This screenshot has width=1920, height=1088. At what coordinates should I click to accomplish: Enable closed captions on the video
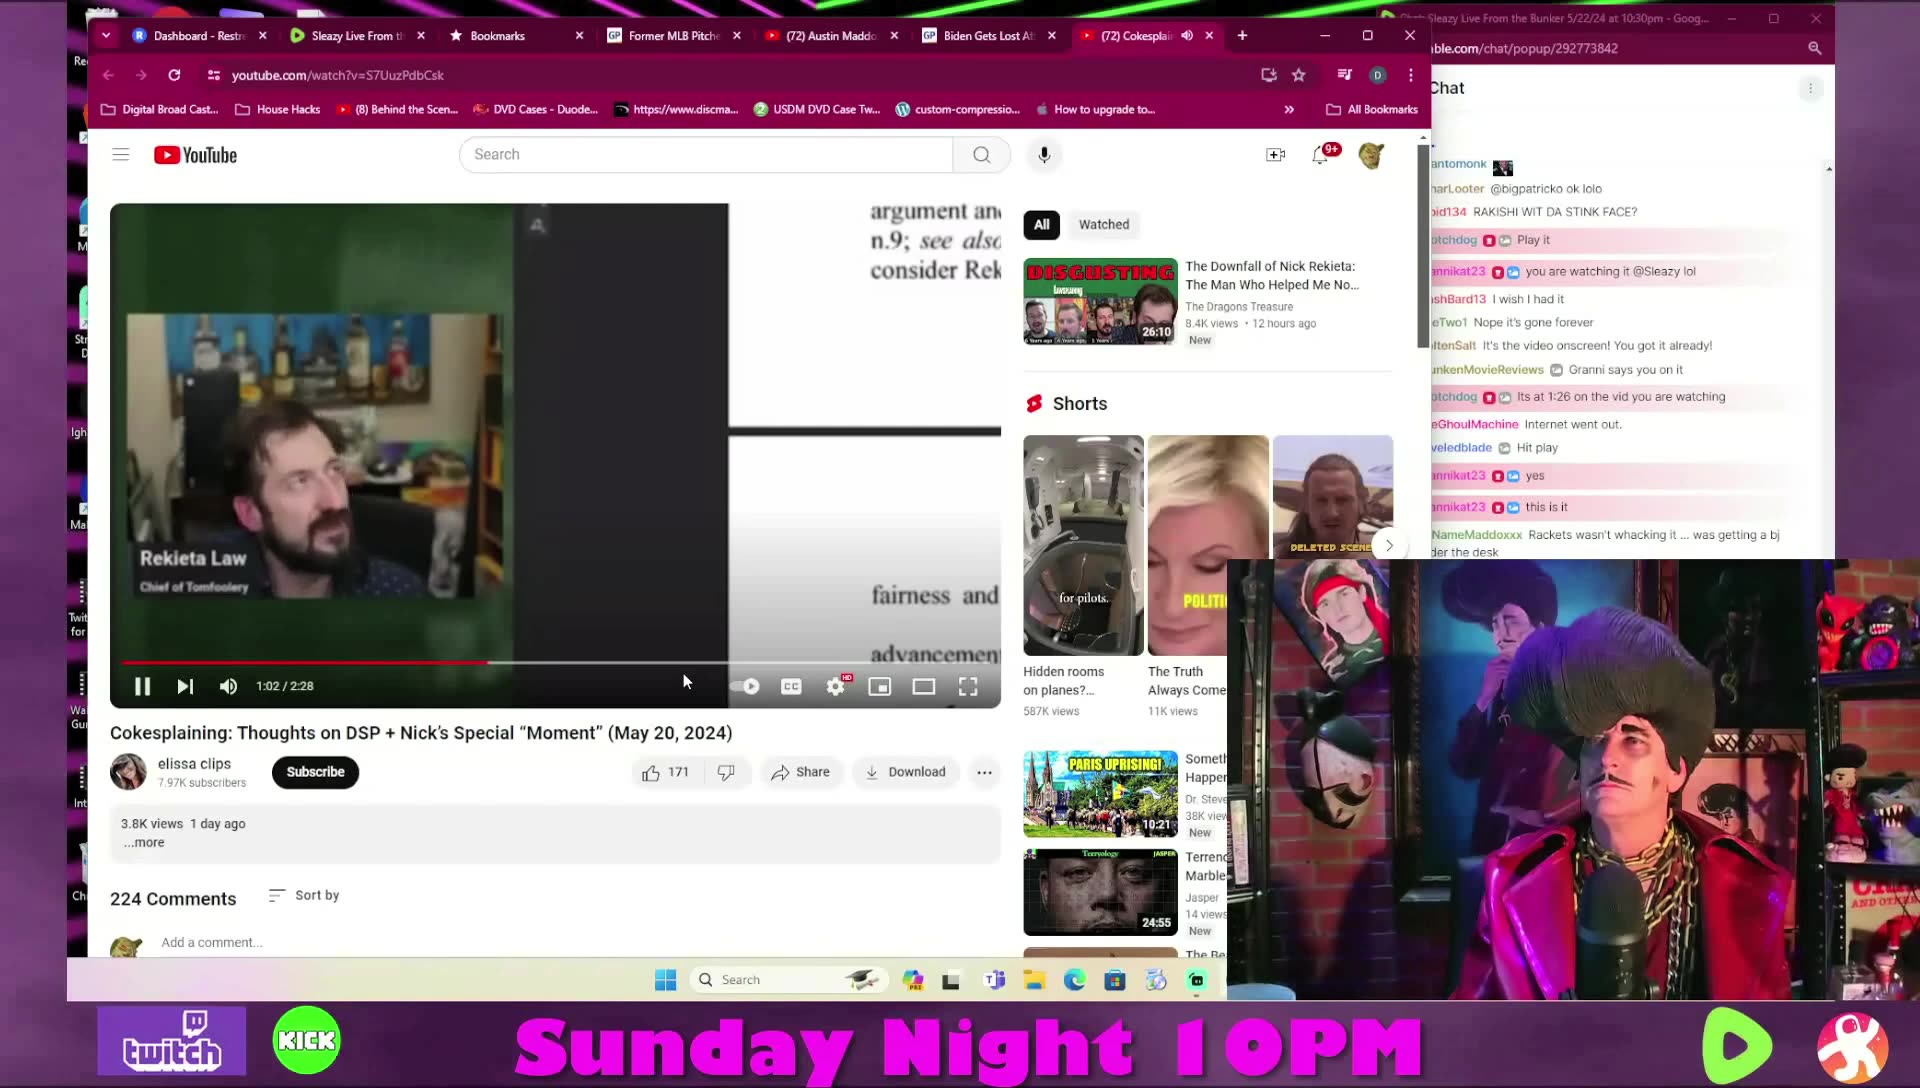coord(790,686)
